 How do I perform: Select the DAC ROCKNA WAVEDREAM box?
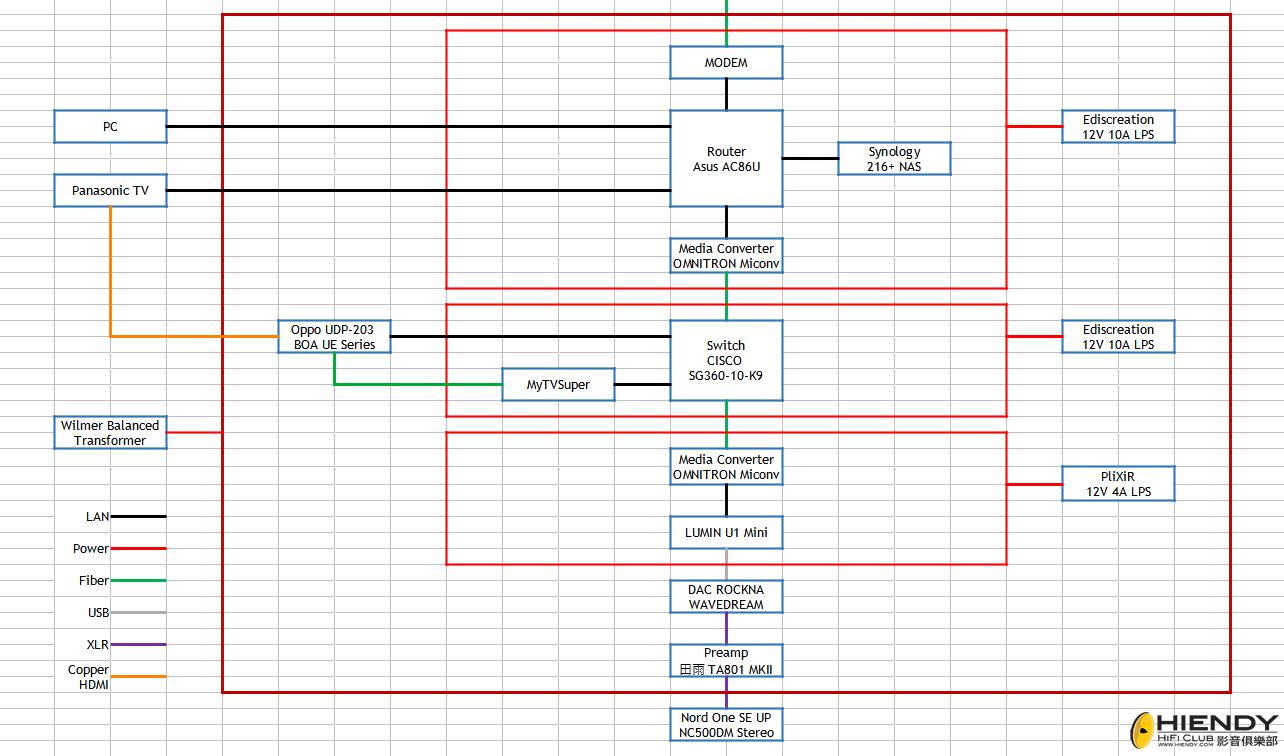pyautogui.click(x=726, y=597)
